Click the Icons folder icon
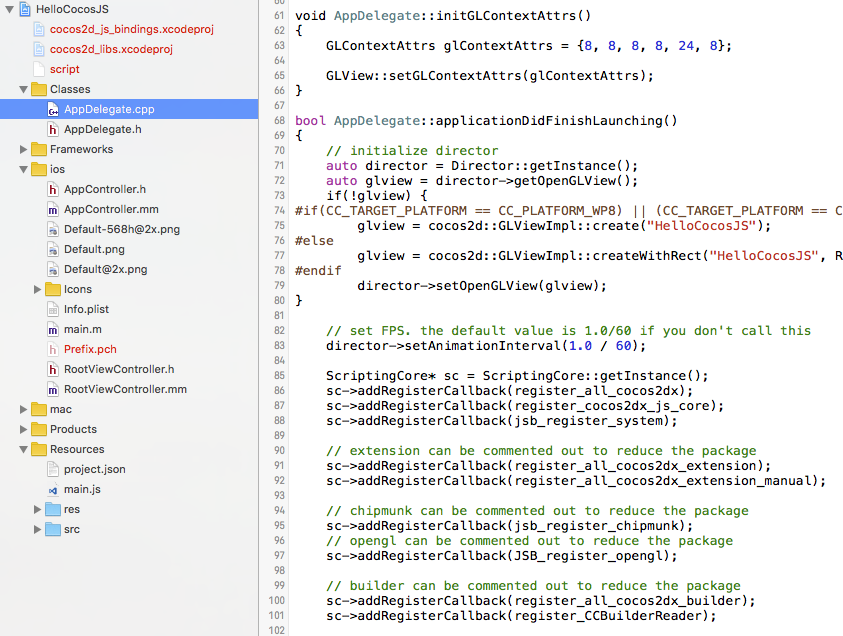This screenshot has height=636, width=843. [53, 289]
